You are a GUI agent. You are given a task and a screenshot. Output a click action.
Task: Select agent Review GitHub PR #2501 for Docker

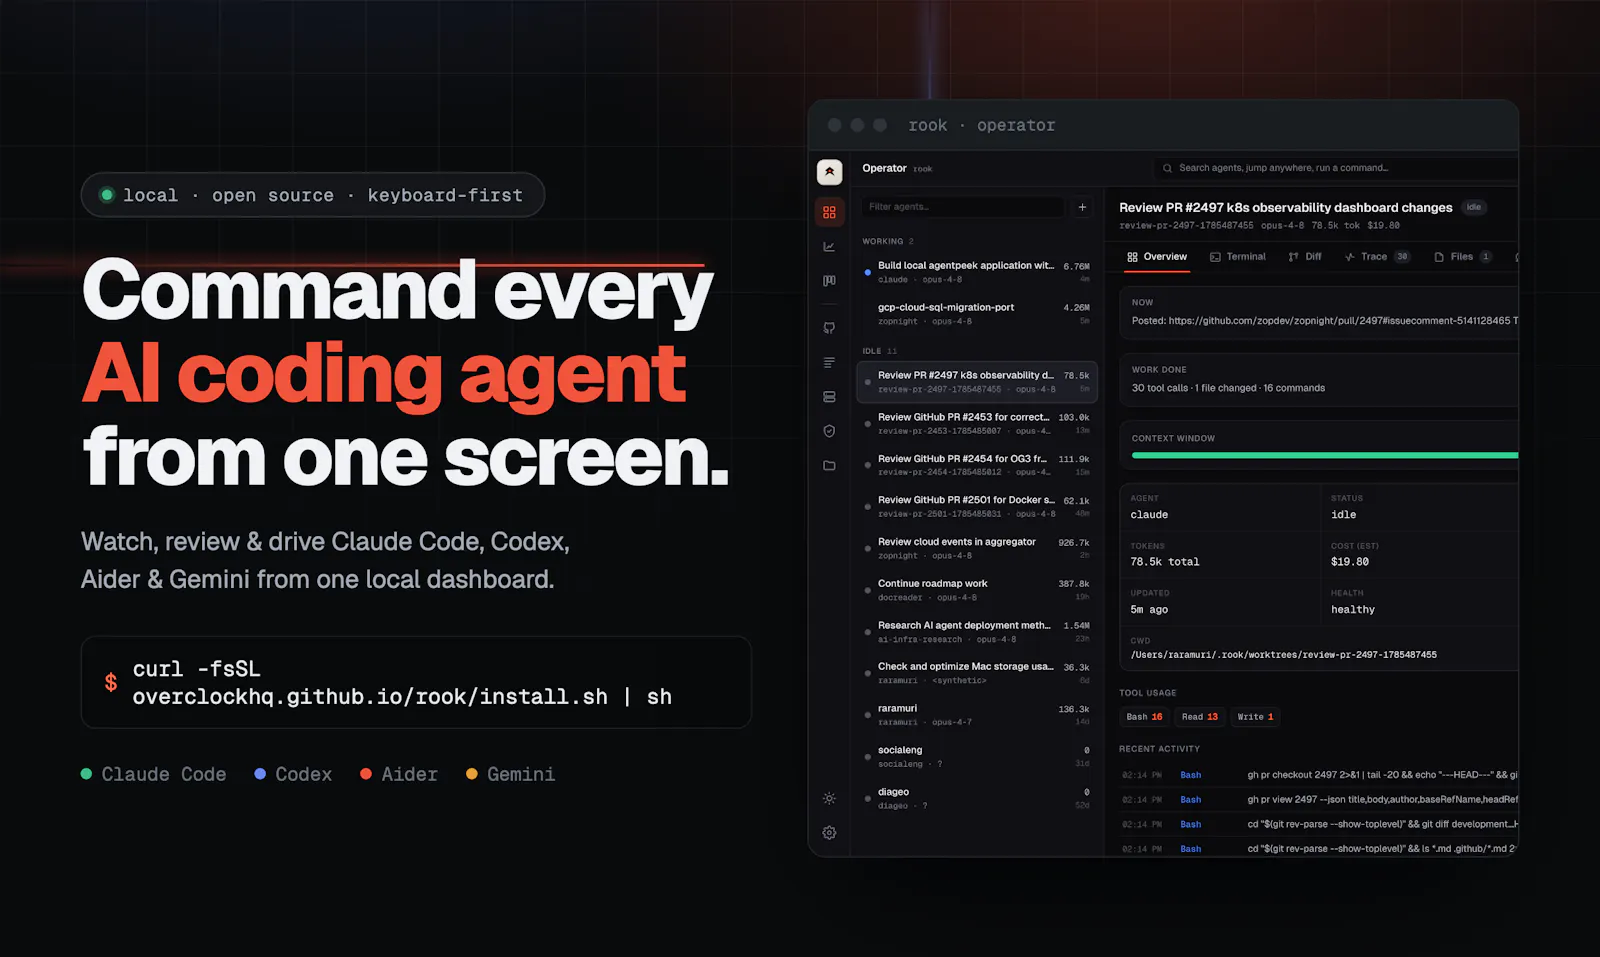977,507
